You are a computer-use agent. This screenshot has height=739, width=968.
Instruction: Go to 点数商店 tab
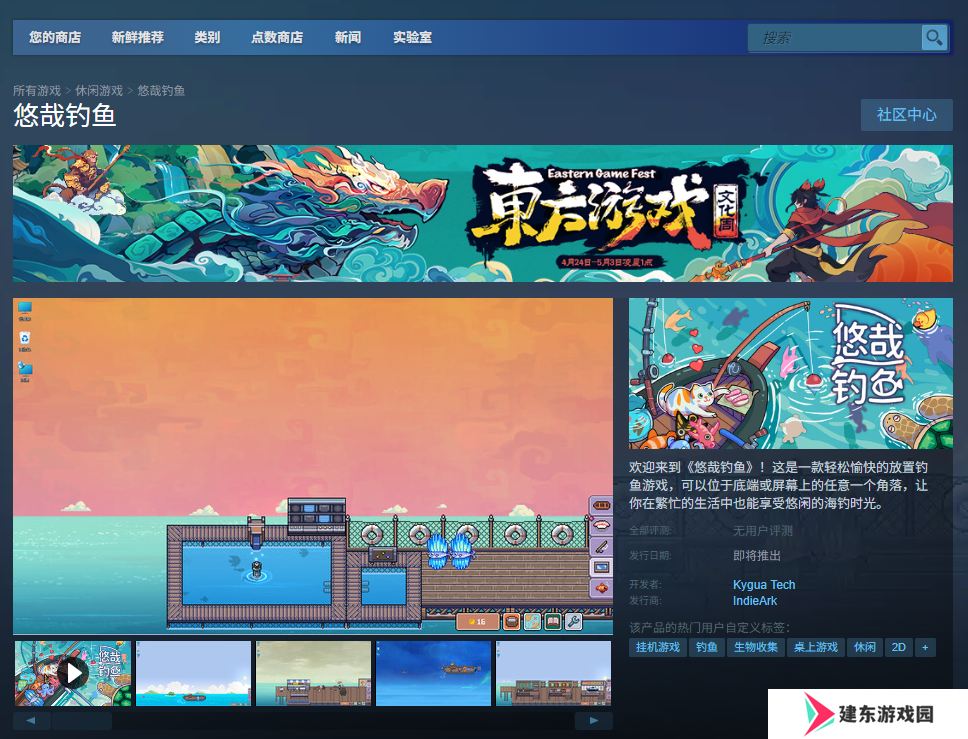277,38
